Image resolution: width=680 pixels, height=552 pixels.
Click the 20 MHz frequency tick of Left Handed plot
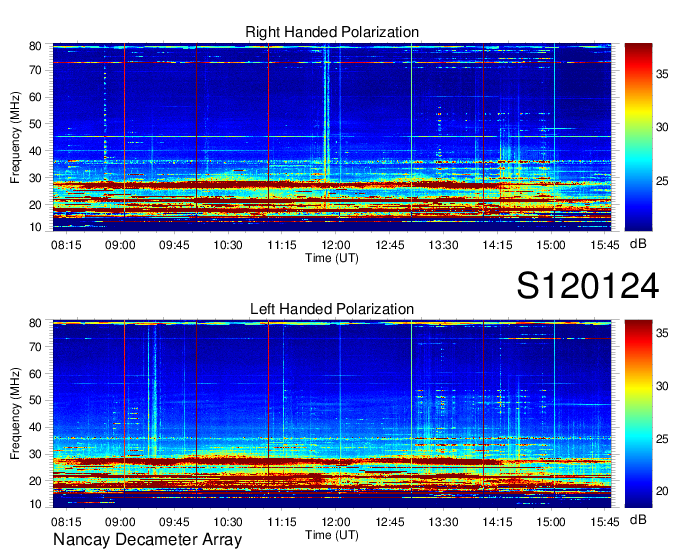(35, 481)
